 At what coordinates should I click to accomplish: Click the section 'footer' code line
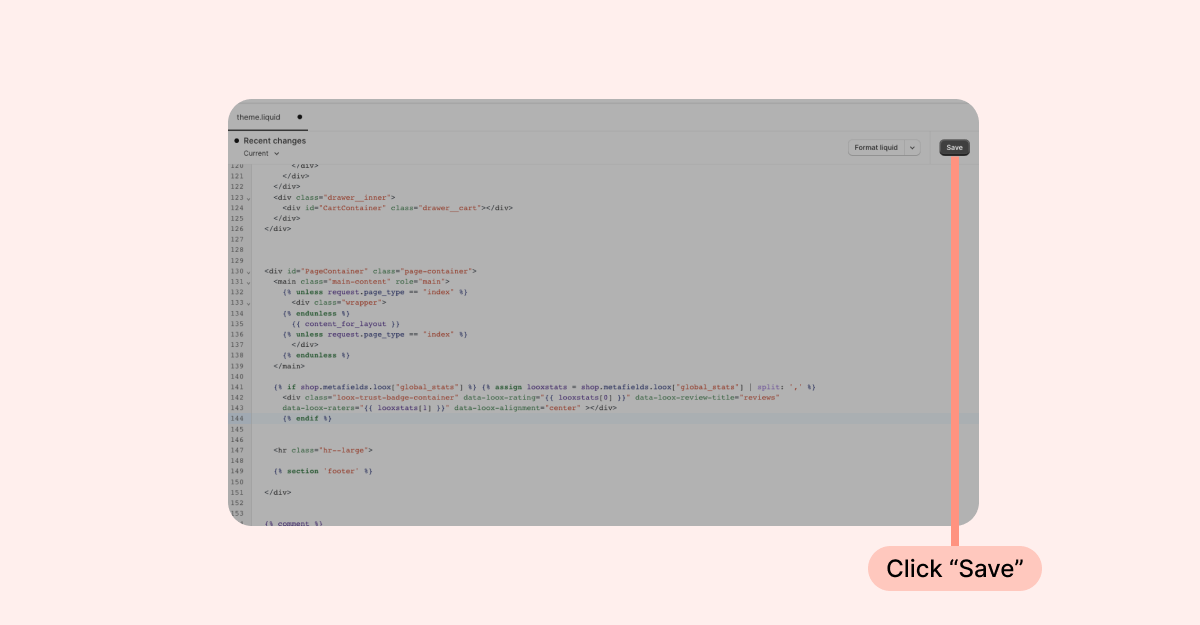point(322,471)
